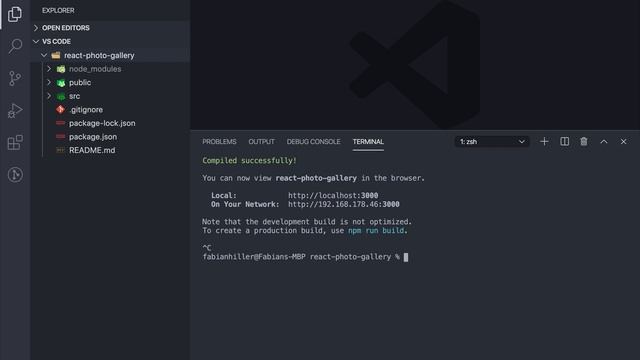This screenshot has height=360, width=640.
Task: Open the .gitignore file
Action: coord(86,109)
